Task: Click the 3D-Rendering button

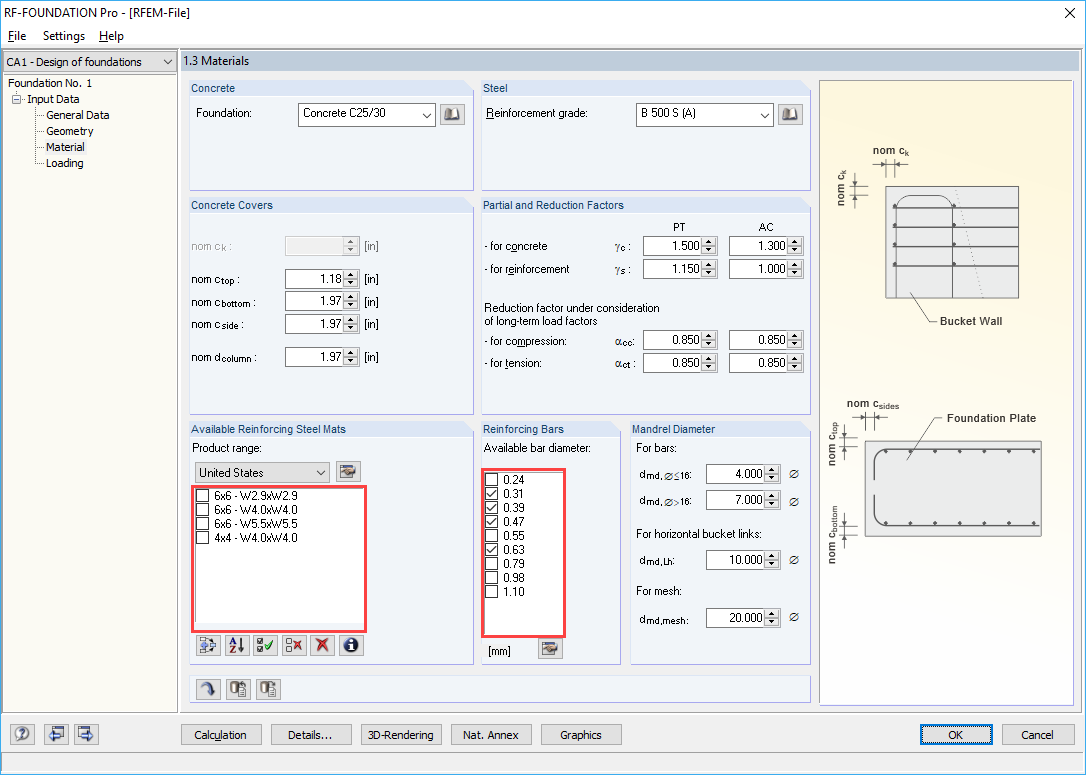Action: (401, 734)
